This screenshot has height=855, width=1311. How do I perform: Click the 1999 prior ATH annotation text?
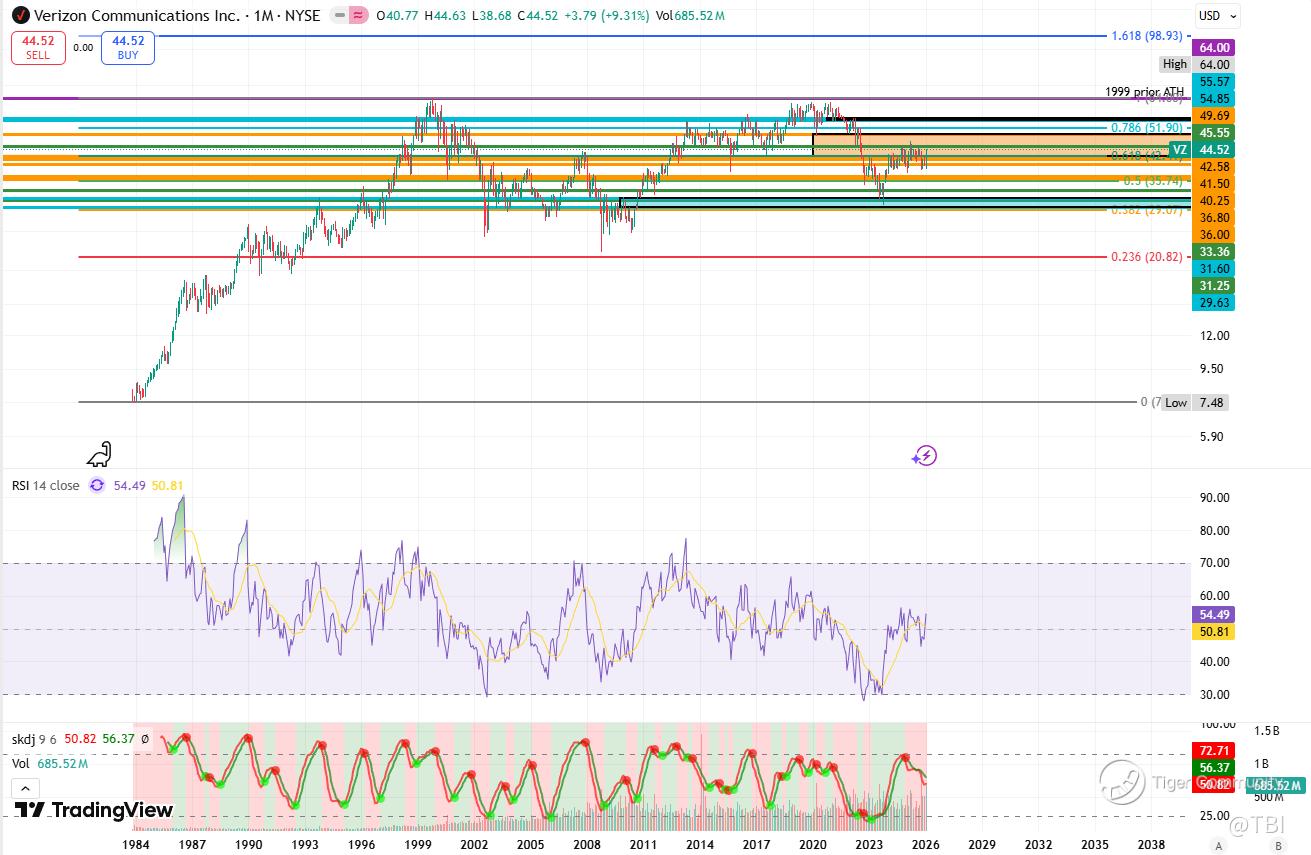(x=1144, y=92)
